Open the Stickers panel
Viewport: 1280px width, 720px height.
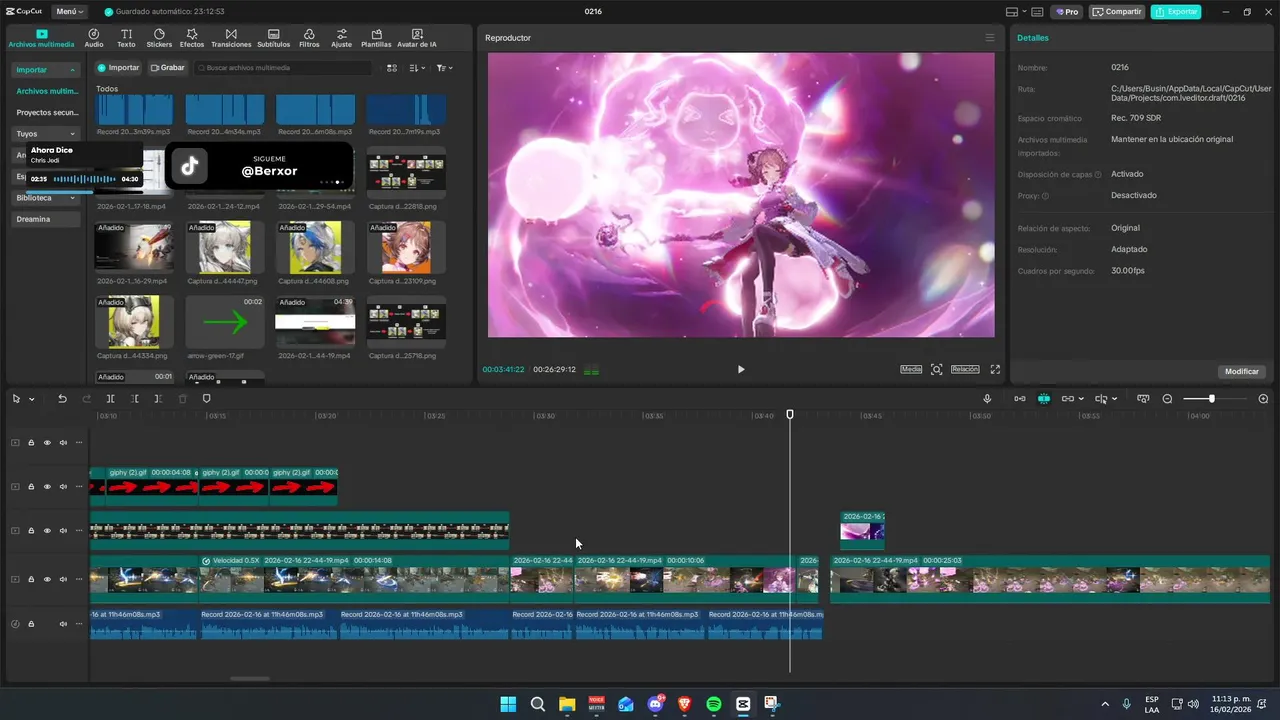(x=159, y=38)
